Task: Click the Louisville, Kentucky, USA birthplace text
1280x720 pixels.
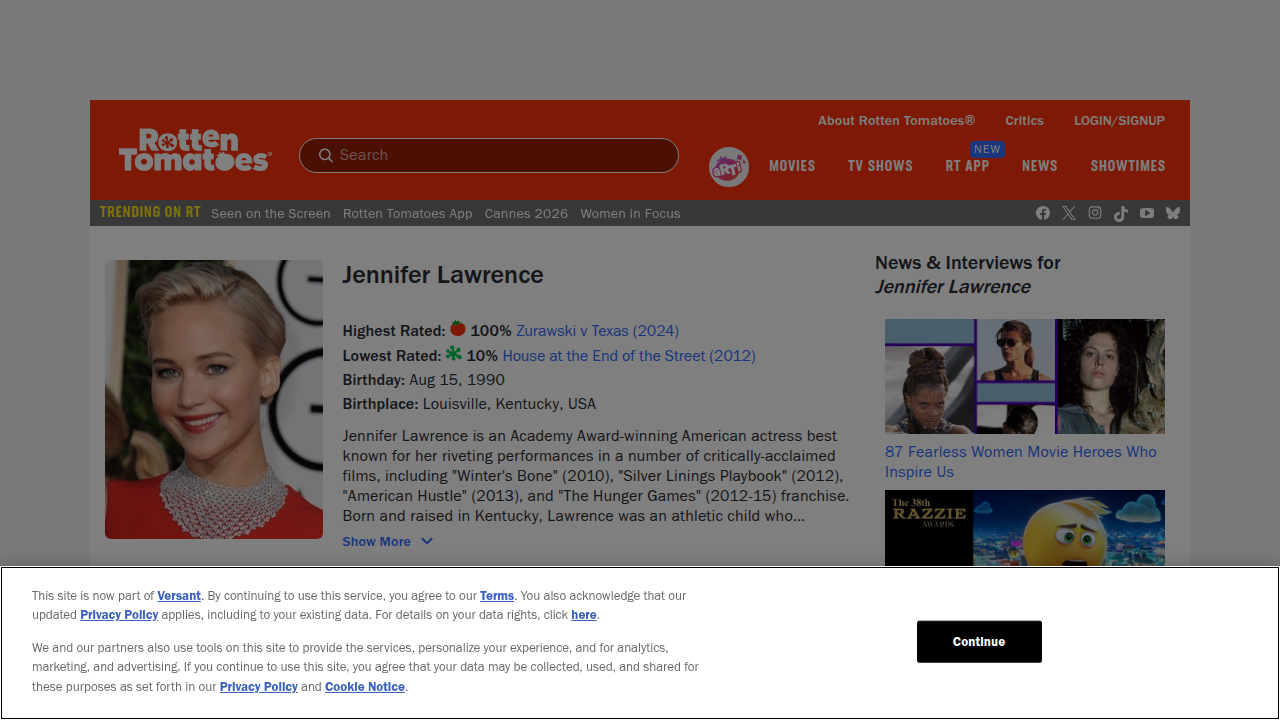Action: click(x=509, y=404)
